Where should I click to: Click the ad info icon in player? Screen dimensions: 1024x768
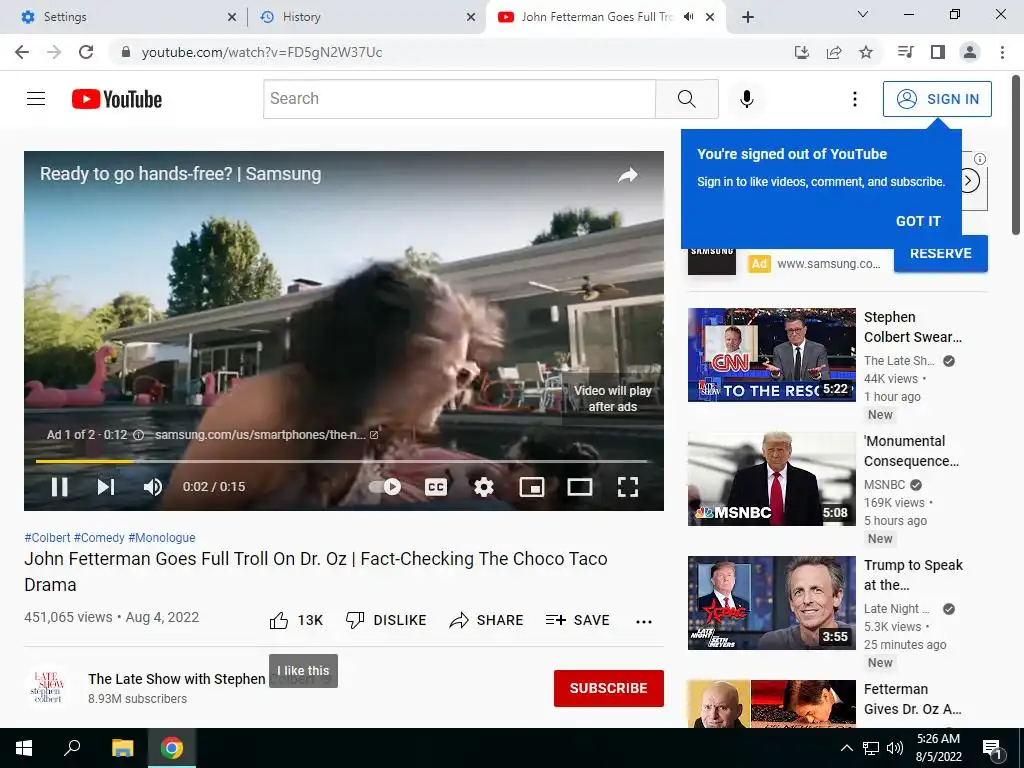pyautogui.click(x=138, y=435)
